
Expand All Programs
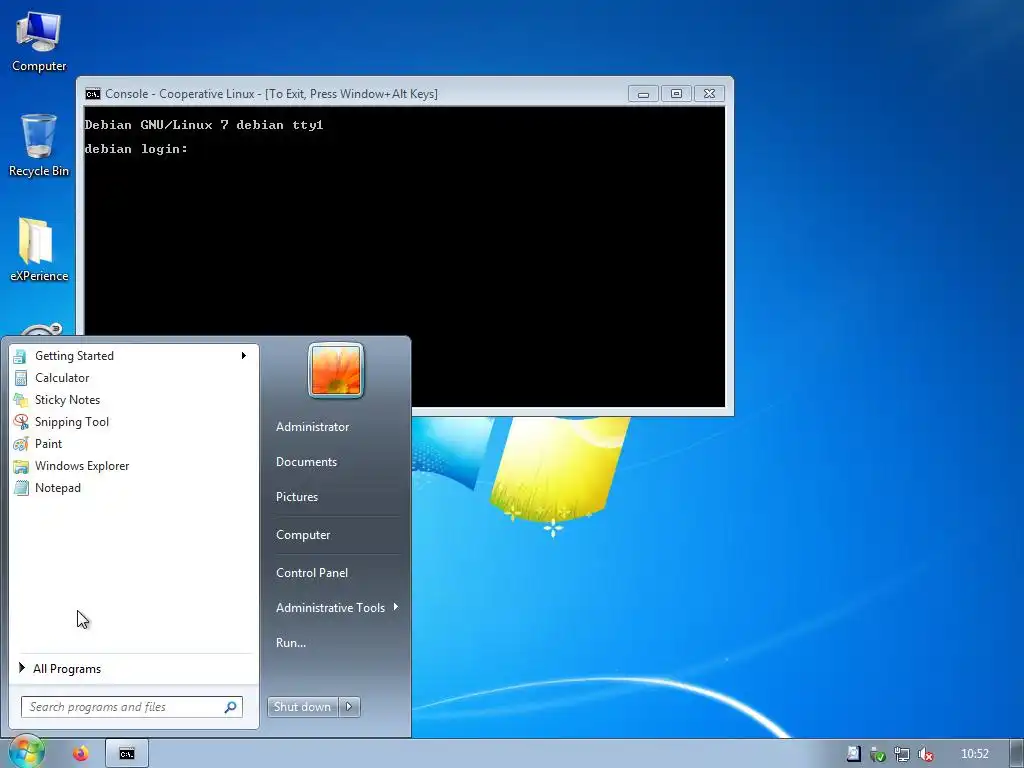pyautogui.click(x=134, y=669)
